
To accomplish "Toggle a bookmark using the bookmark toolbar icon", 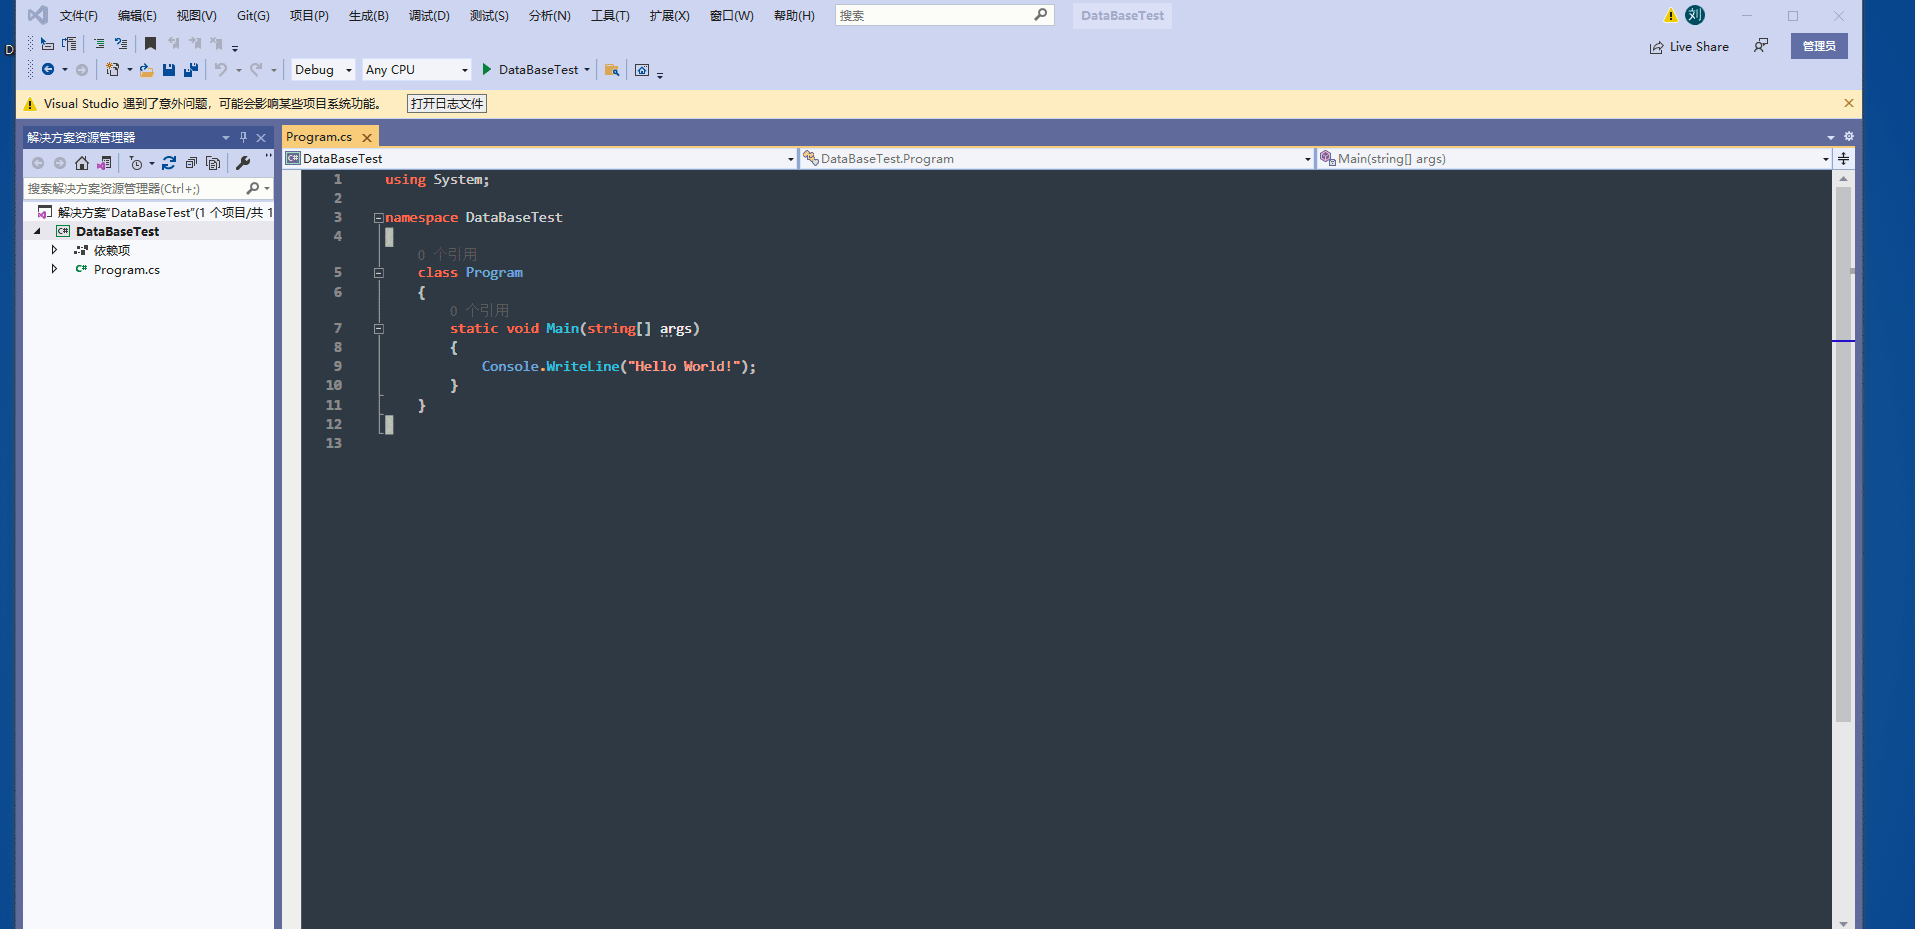I will tap(151, 43).
